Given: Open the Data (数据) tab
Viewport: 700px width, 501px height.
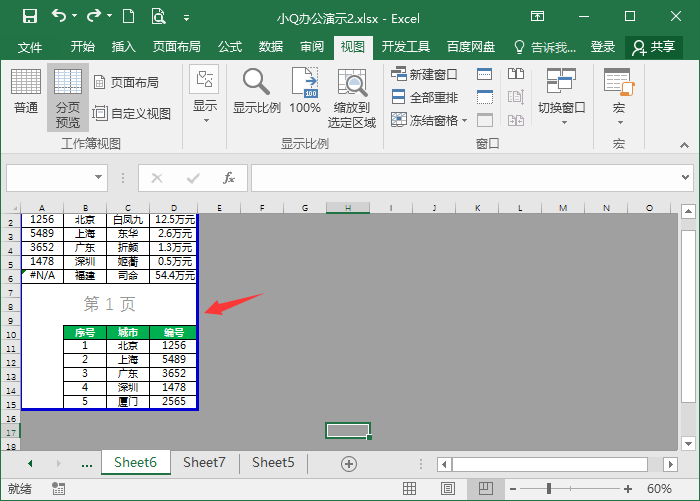Looking at the screenshot, I should click(271, 47).
